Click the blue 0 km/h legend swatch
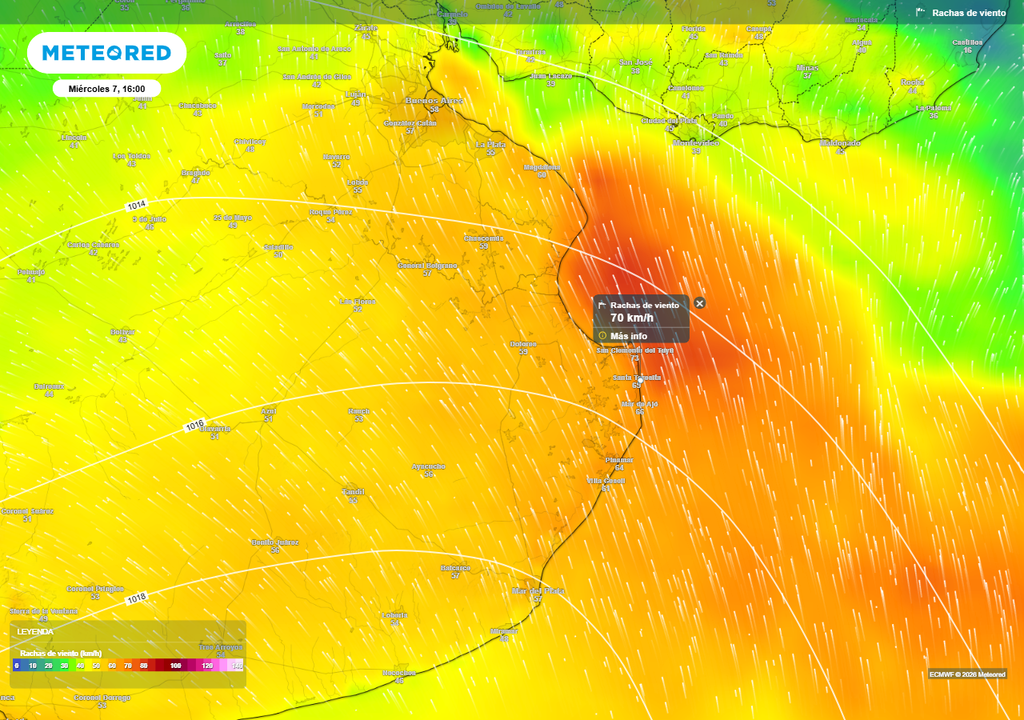 pos(16,664)
